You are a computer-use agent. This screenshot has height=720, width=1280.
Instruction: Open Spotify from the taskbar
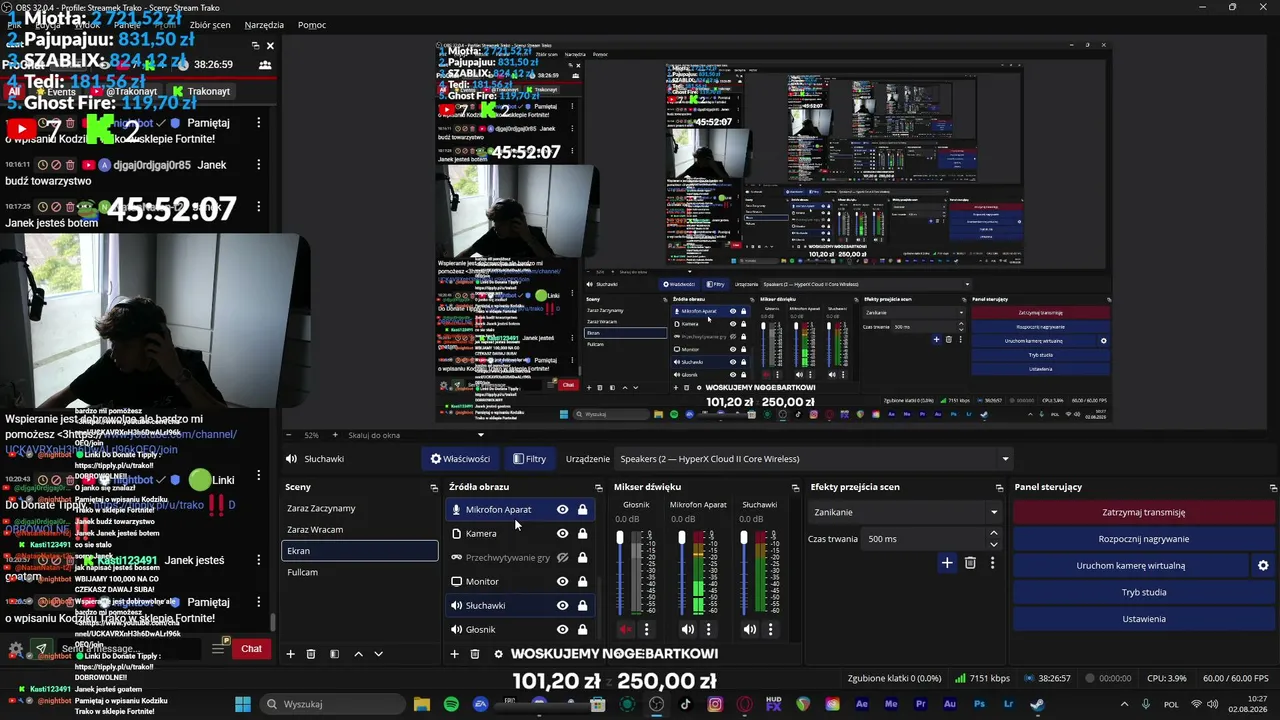tap(451, 704)
